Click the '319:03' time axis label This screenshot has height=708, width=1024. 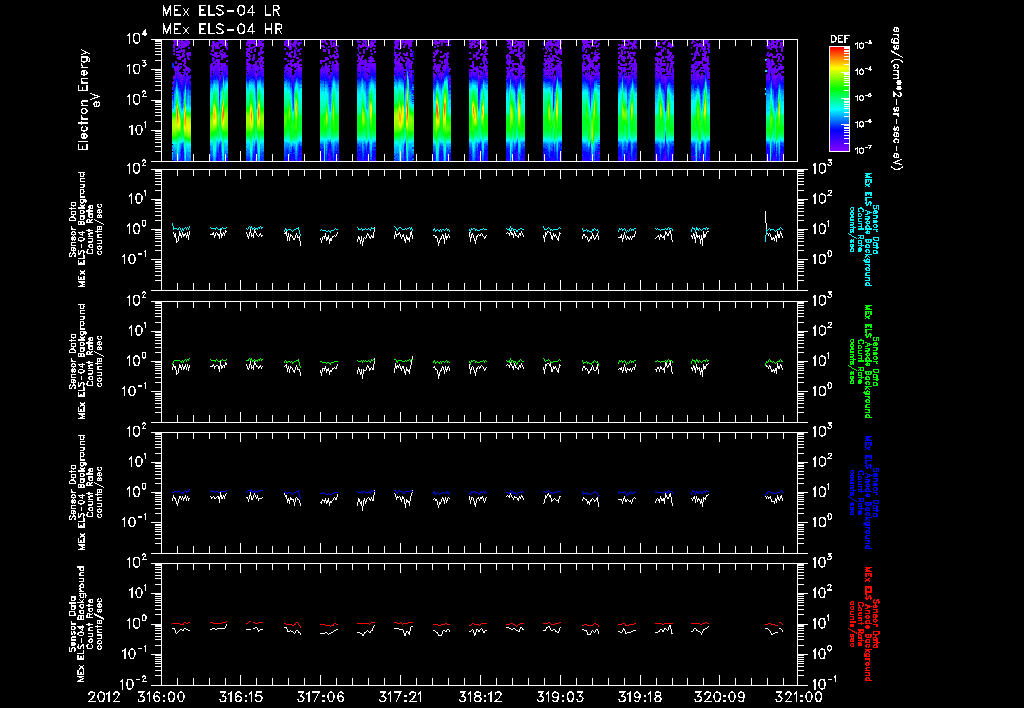[560, 697]
